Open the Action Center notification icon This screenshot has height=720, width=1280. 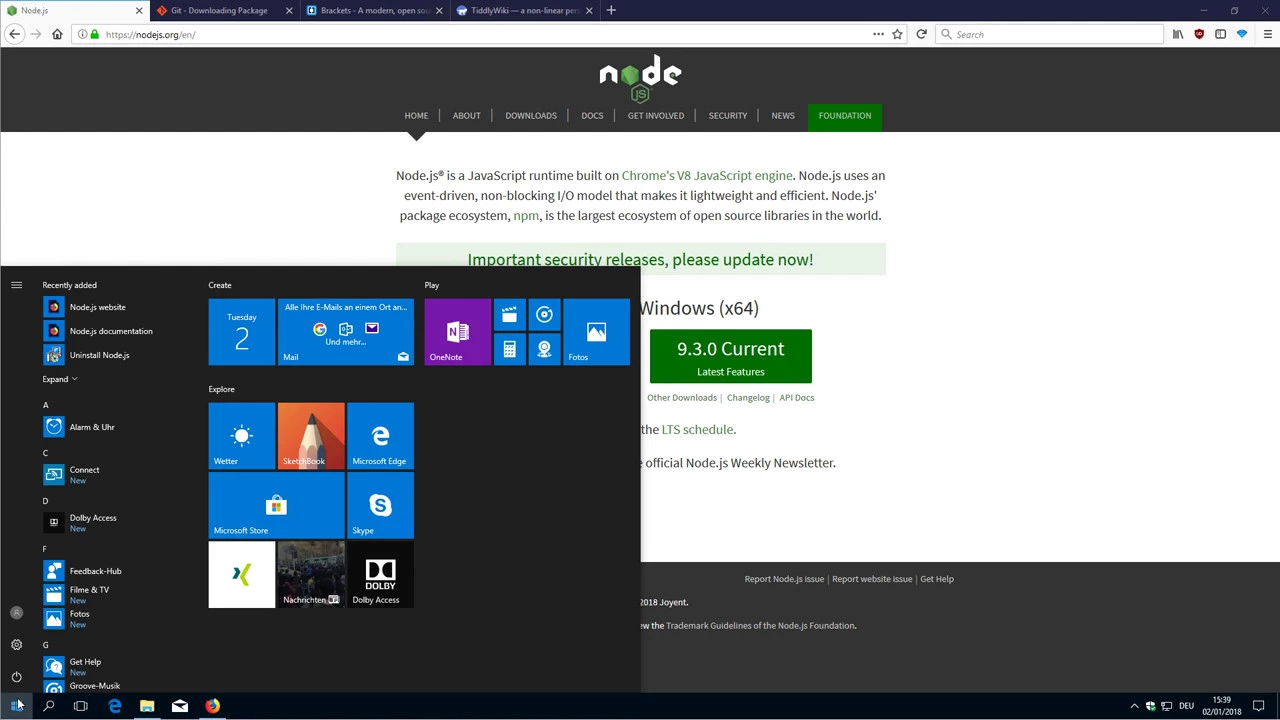pyautogui.click(x=1259, y=706)
